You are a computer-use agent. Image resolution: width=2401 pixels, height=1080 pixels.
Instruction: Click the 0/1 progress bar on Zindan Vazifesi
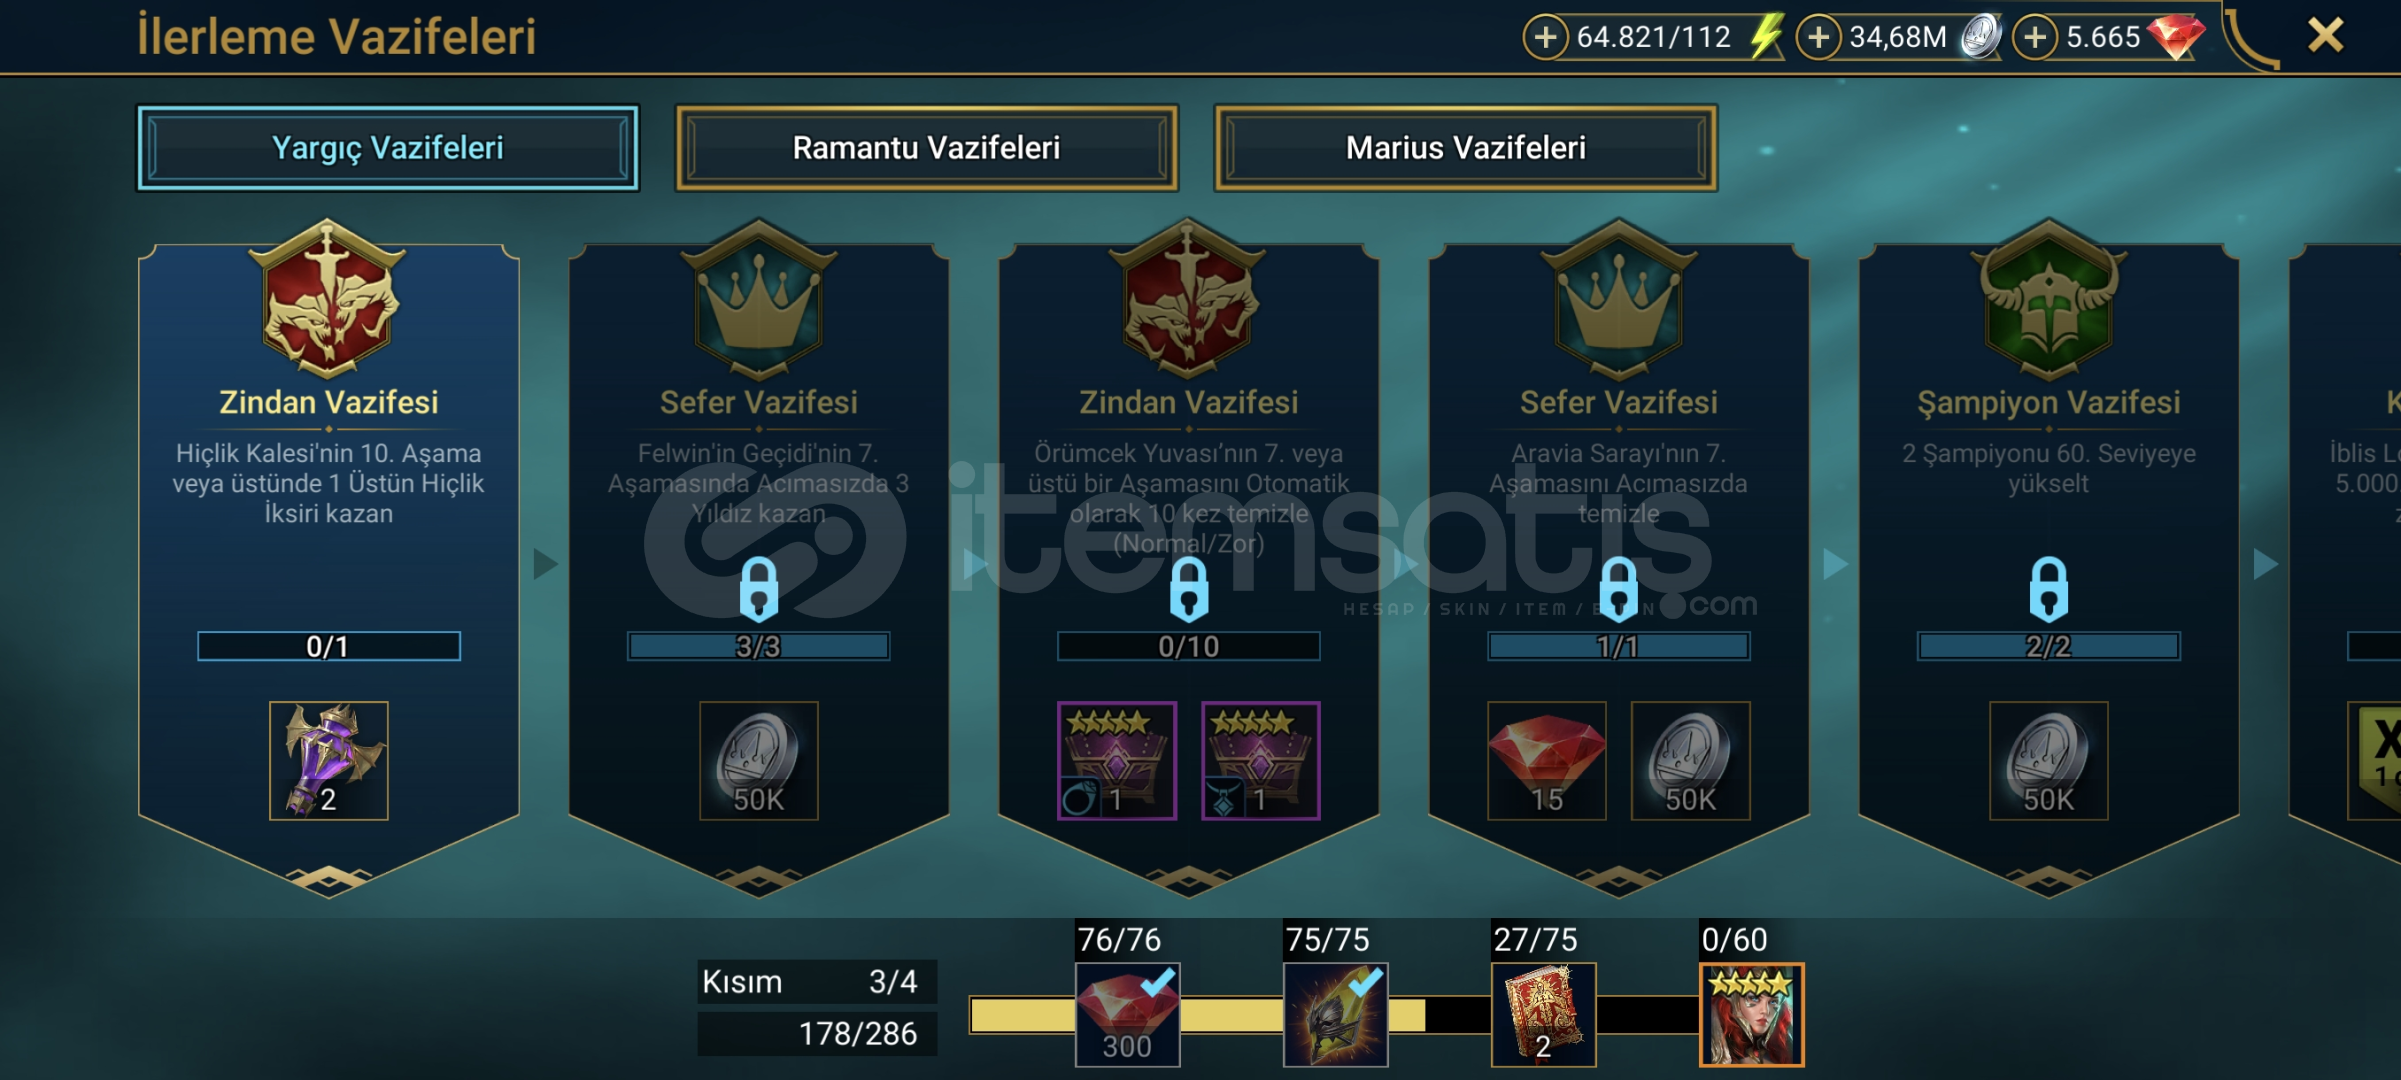tap(329, 646)
